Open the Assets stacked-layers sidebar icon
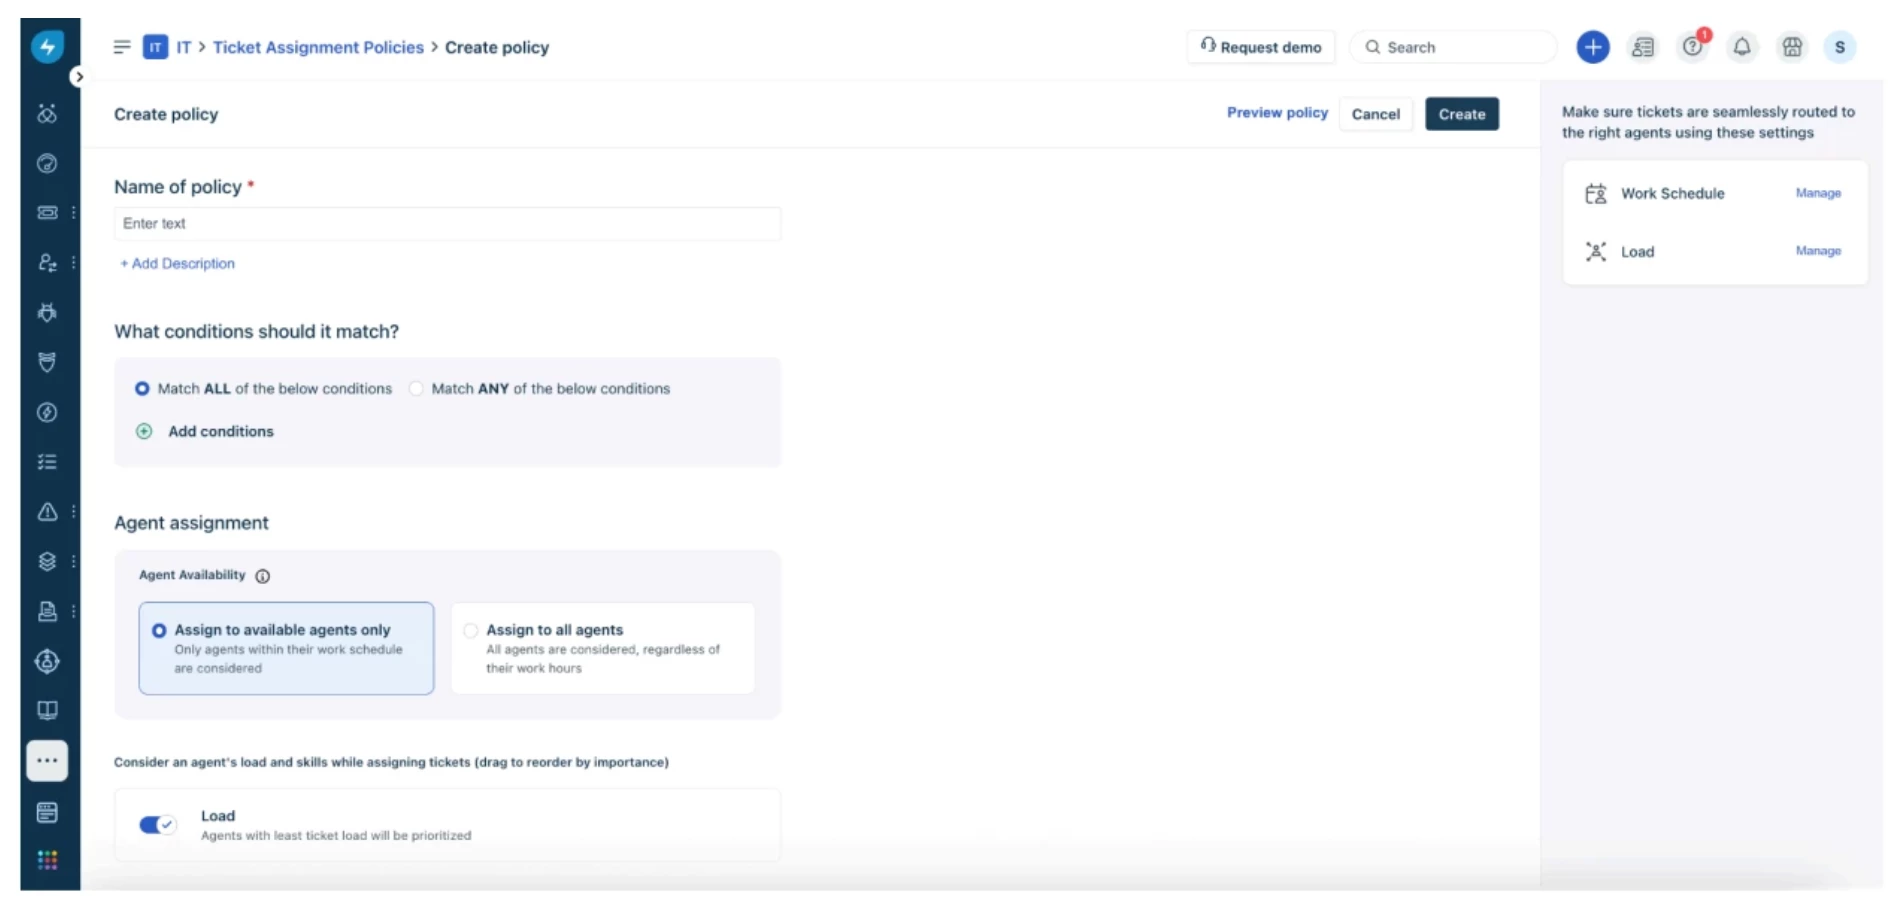Viewport: 1900px width, 900px height. pyautogui.click(x=47, y=561)
